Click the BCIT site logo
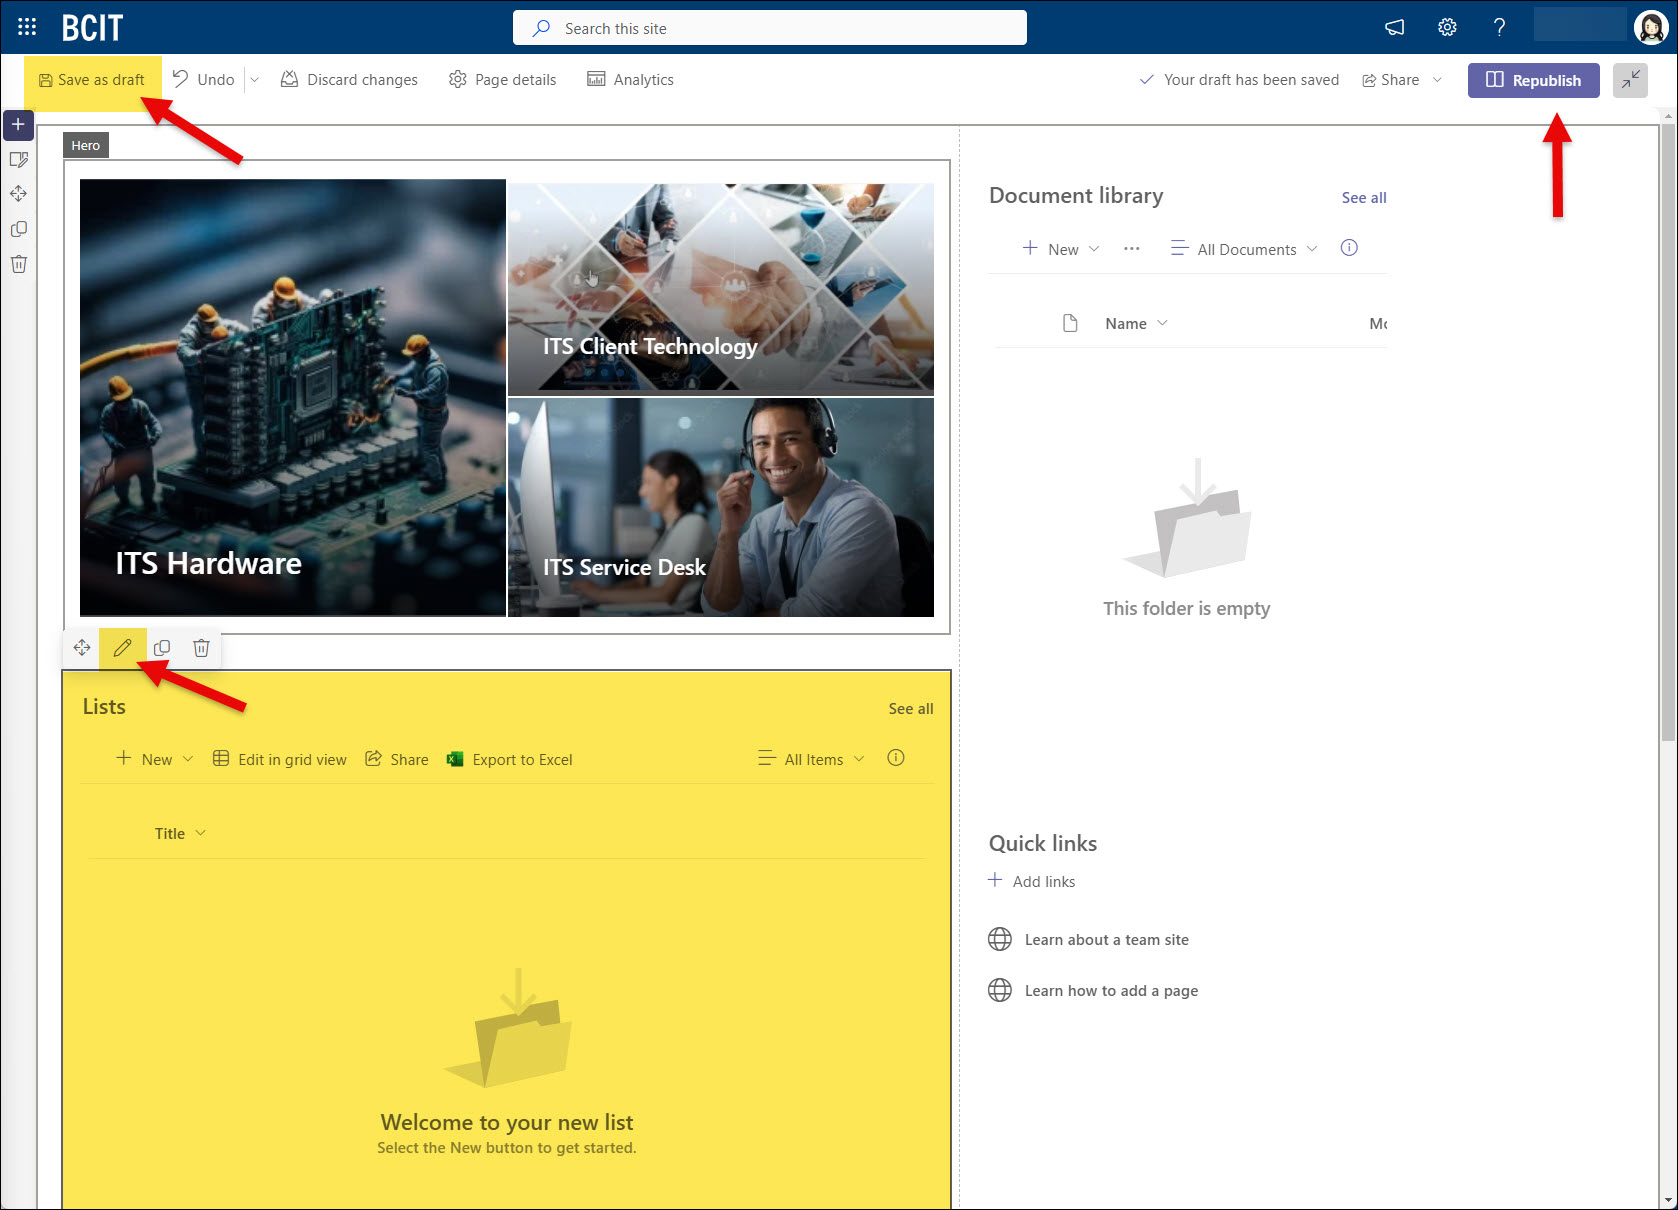 point(92,28)
